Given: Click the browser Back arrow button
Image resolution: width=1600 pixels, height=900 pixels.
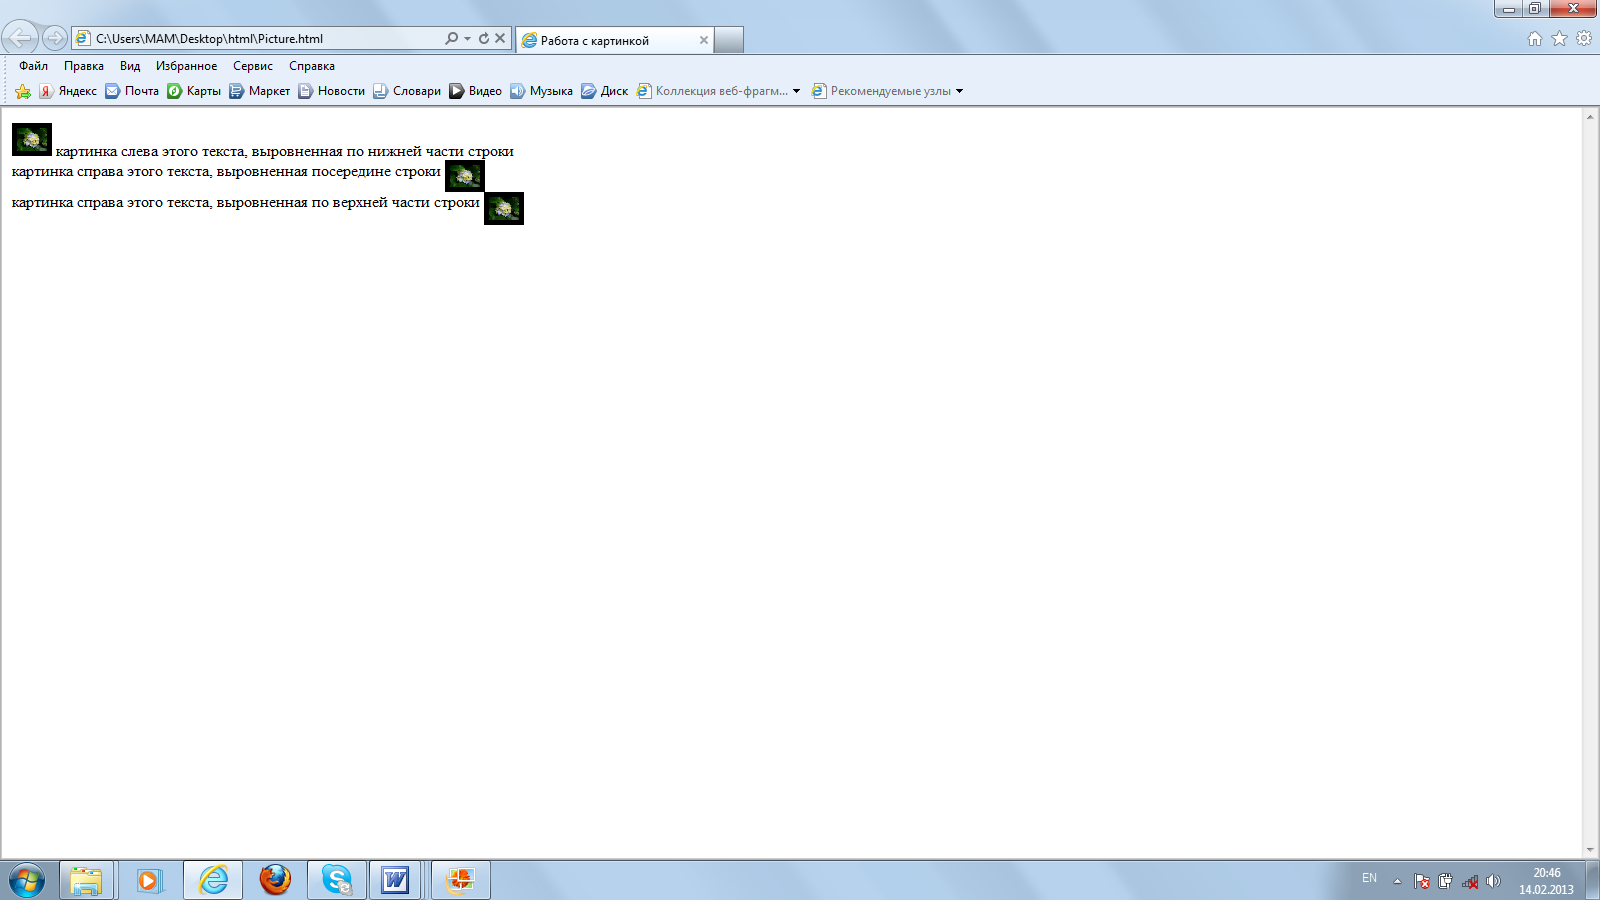Looking at the screenshot, I should (20, 38).
